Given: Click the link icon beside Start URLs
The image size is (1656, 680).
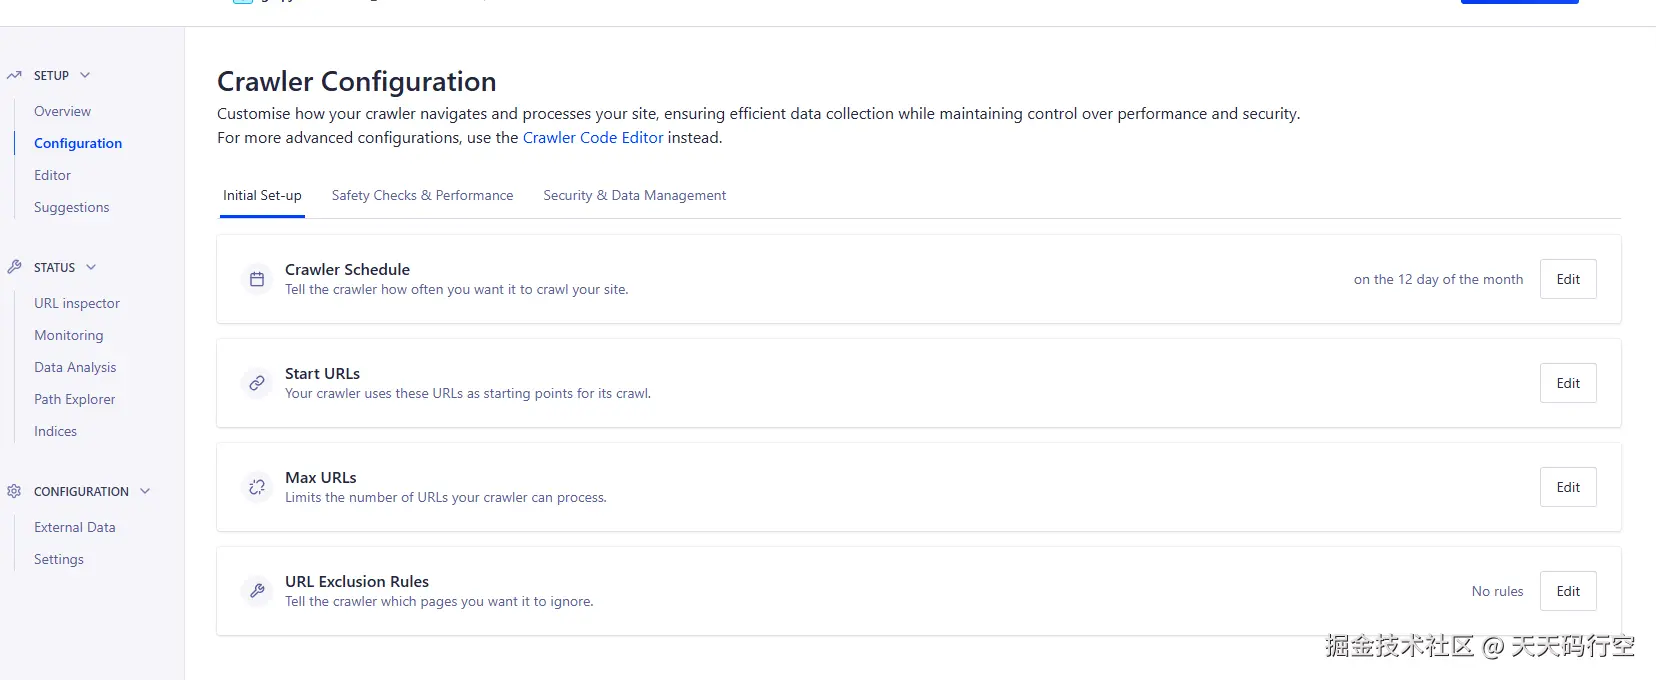Looking at the screenshot, I should click(x=257, y=383).
